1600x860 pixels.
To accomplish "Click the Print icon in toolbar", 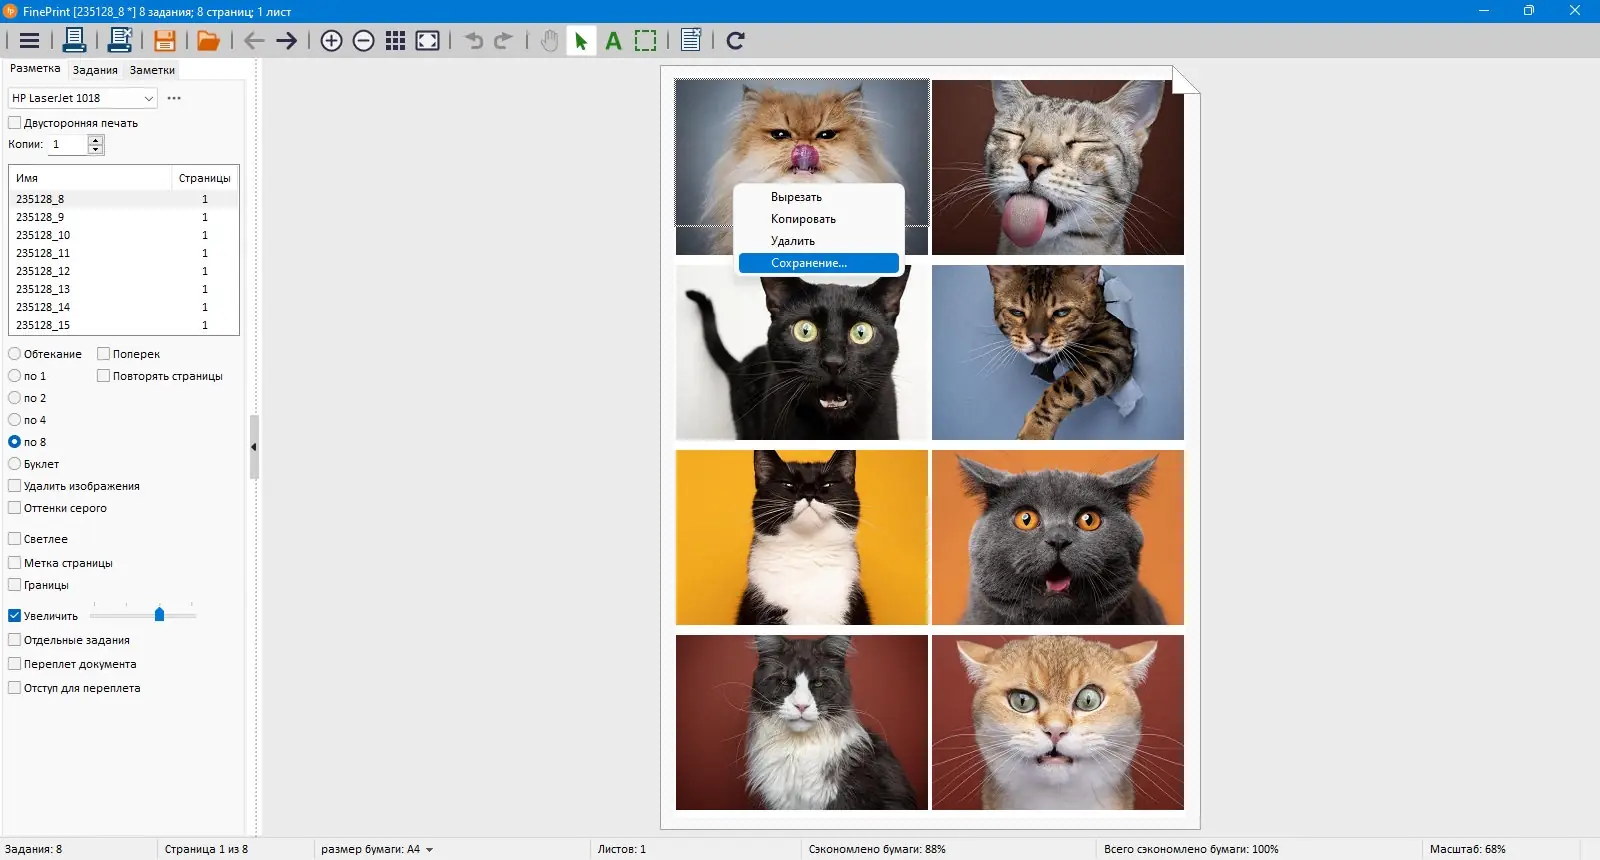I will (x=74, y=41).
